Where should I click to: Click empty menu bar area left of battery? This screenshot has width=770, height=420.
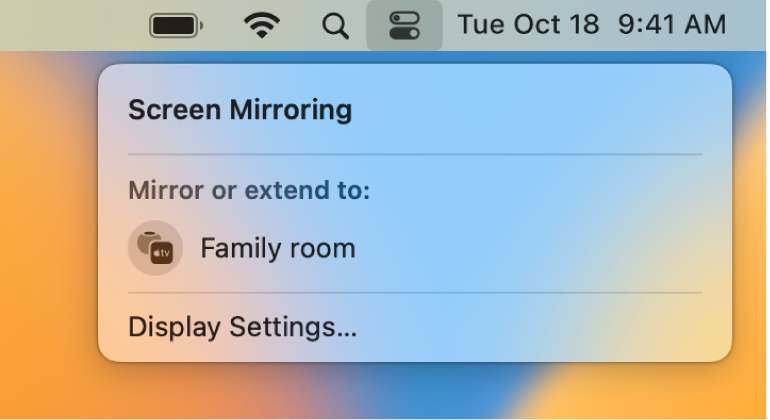[70, 26]
